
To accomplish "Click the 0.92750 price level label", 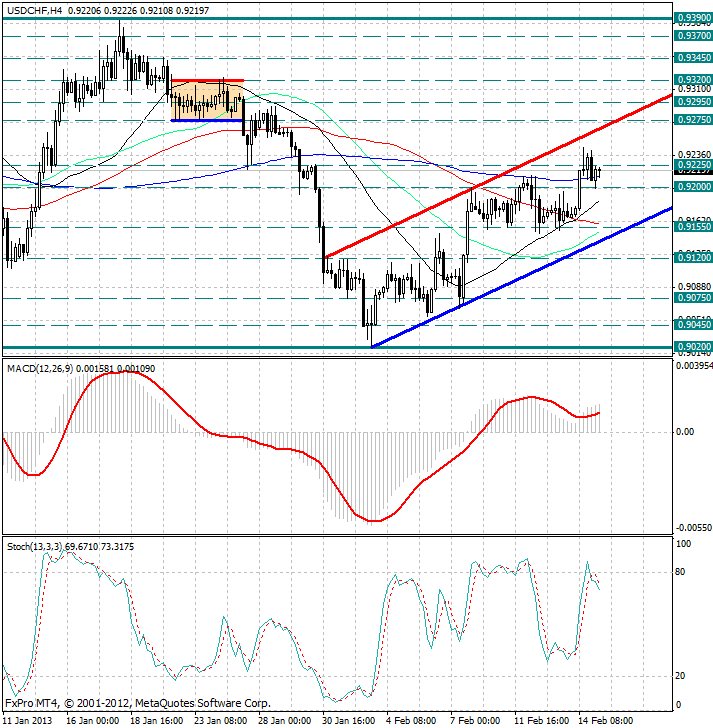I will 693,120.
